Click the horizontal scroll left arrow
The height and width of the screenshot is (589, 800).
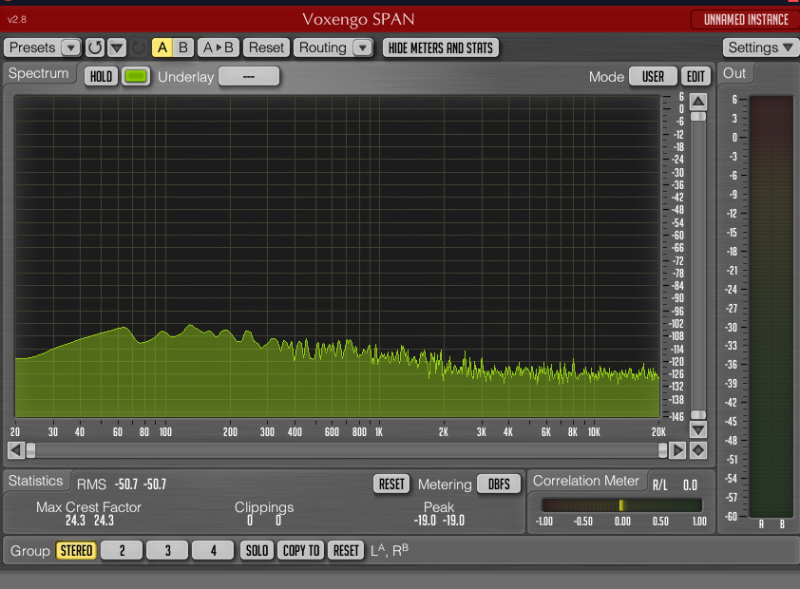pos(16,451)
